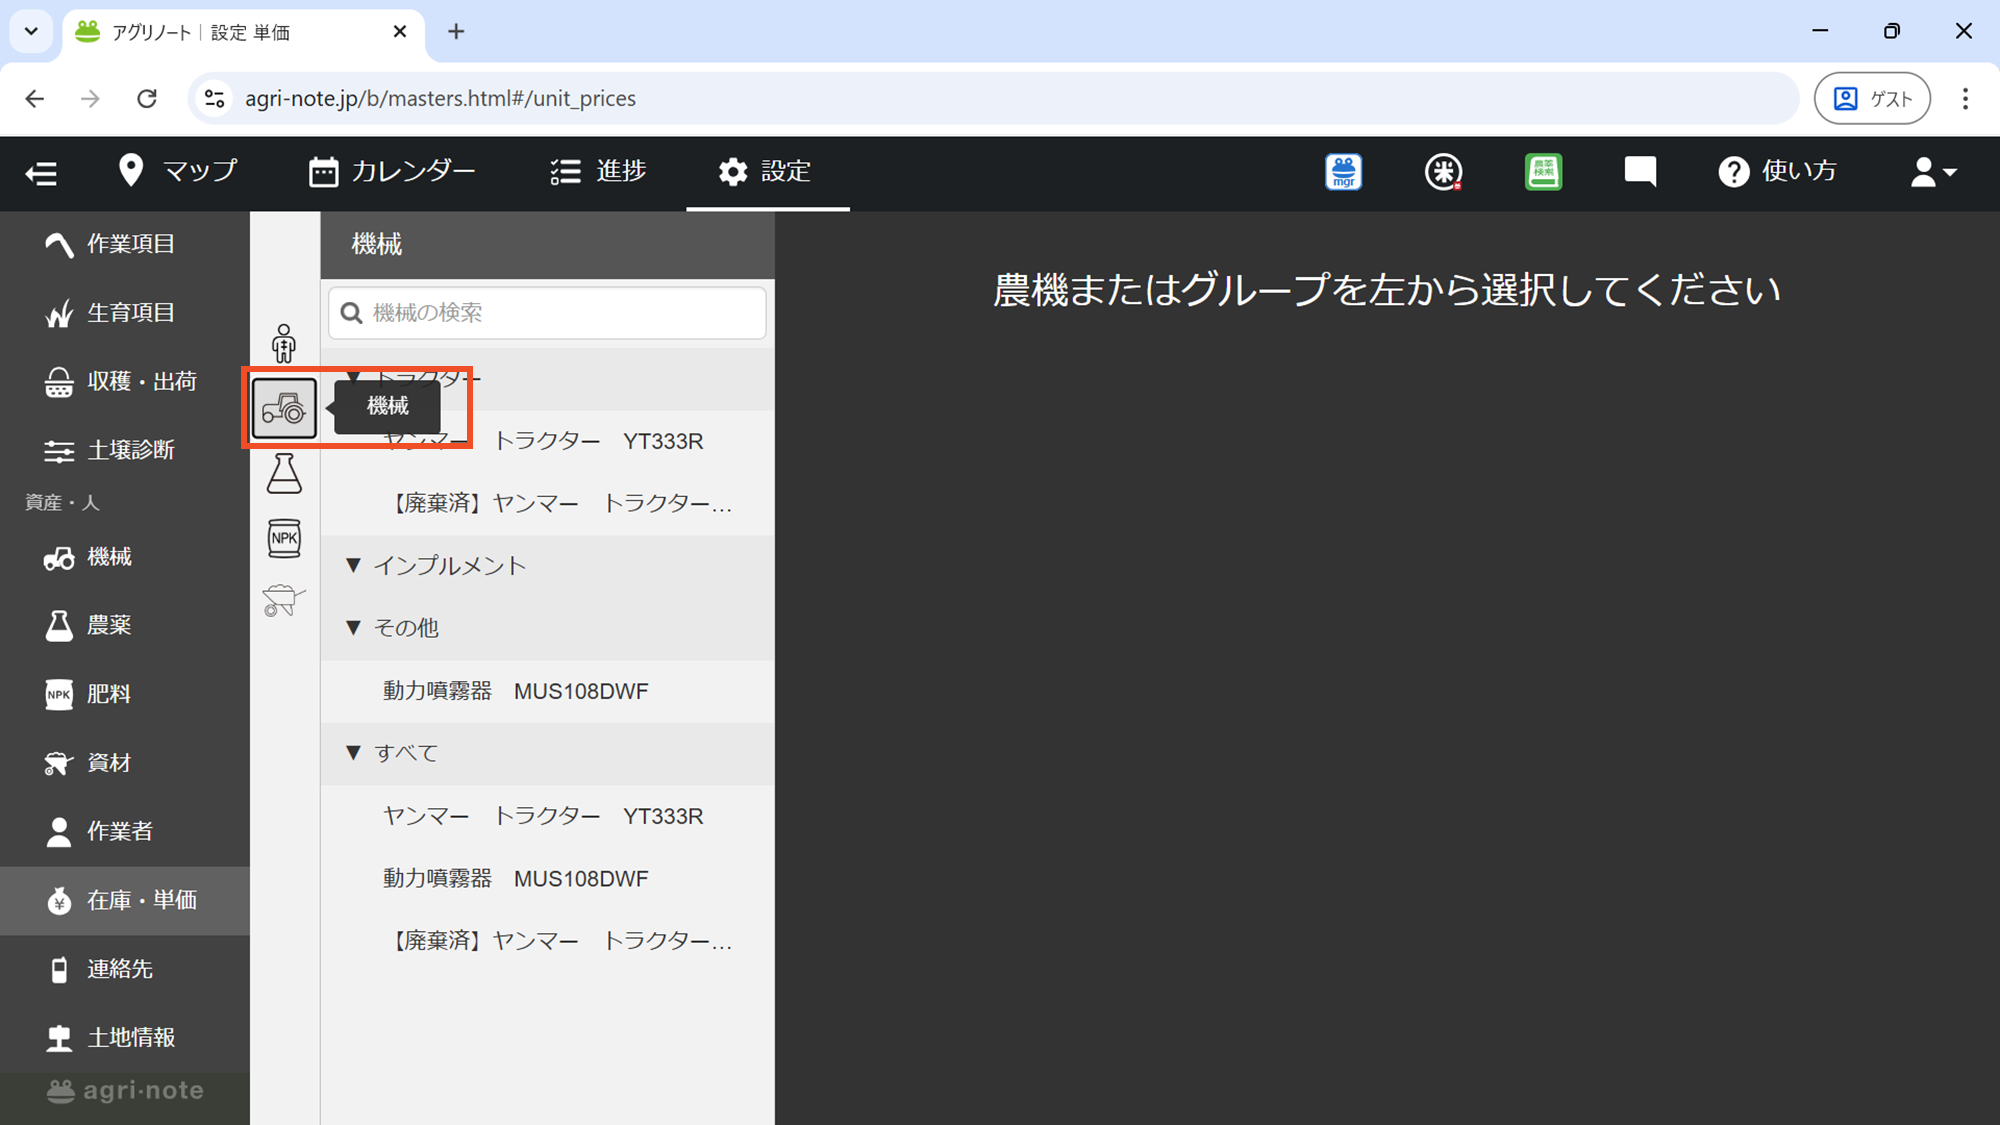
Task: Open 土壌診断 in the sidebar
Action: coord(125,450)
